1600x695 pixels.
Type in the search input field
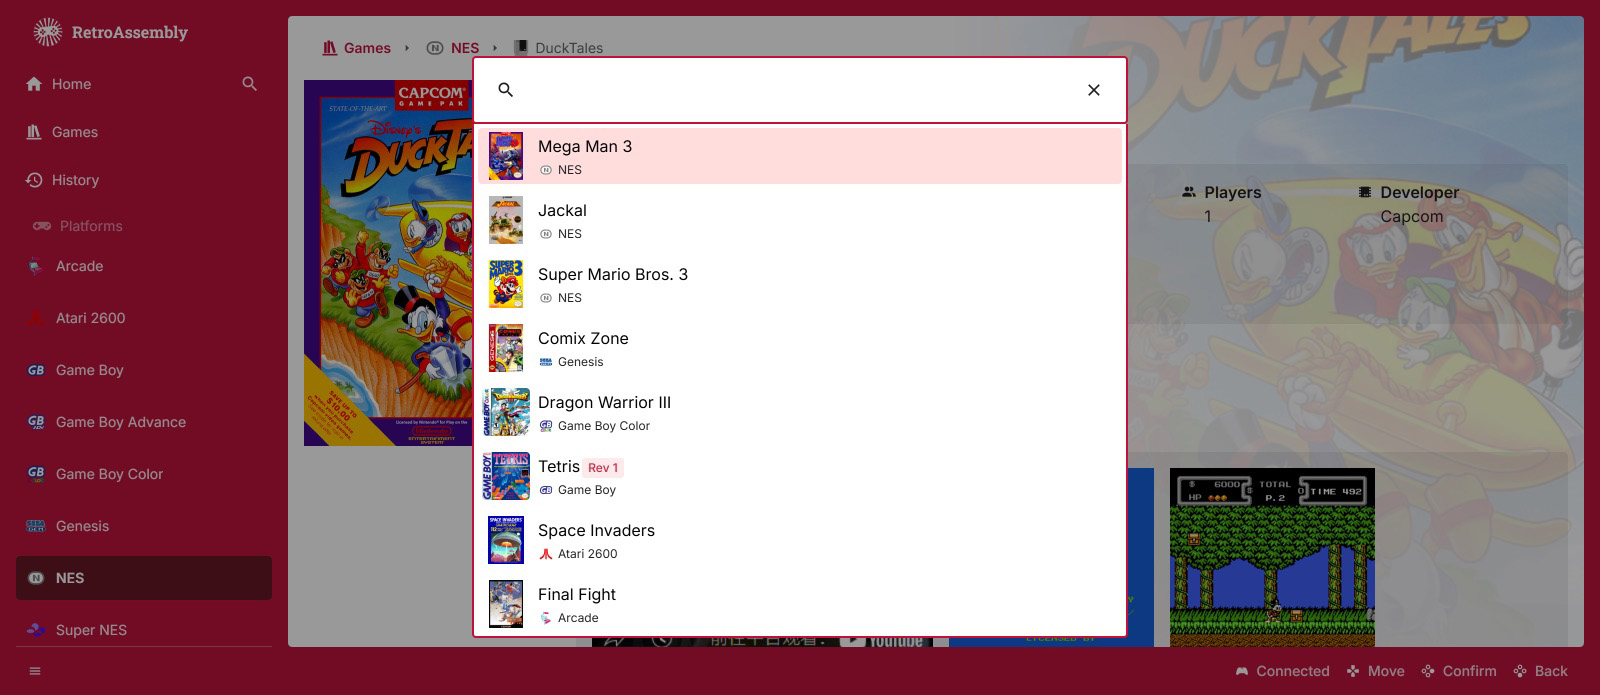[x=800, y=90]
